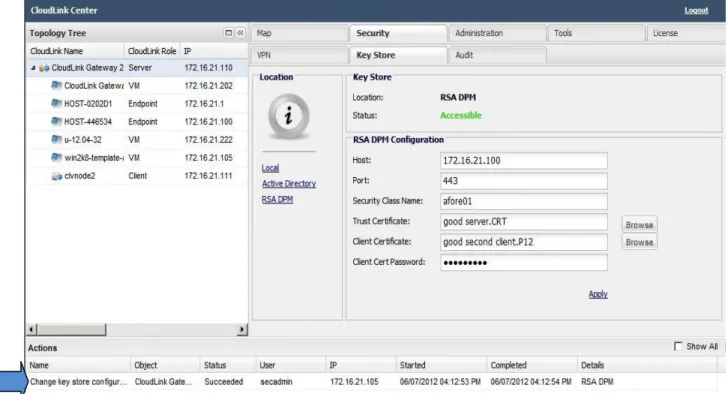
Task: Collapse the CloudLink Gateway 2 tree node
Action: (x=33, y=68)
